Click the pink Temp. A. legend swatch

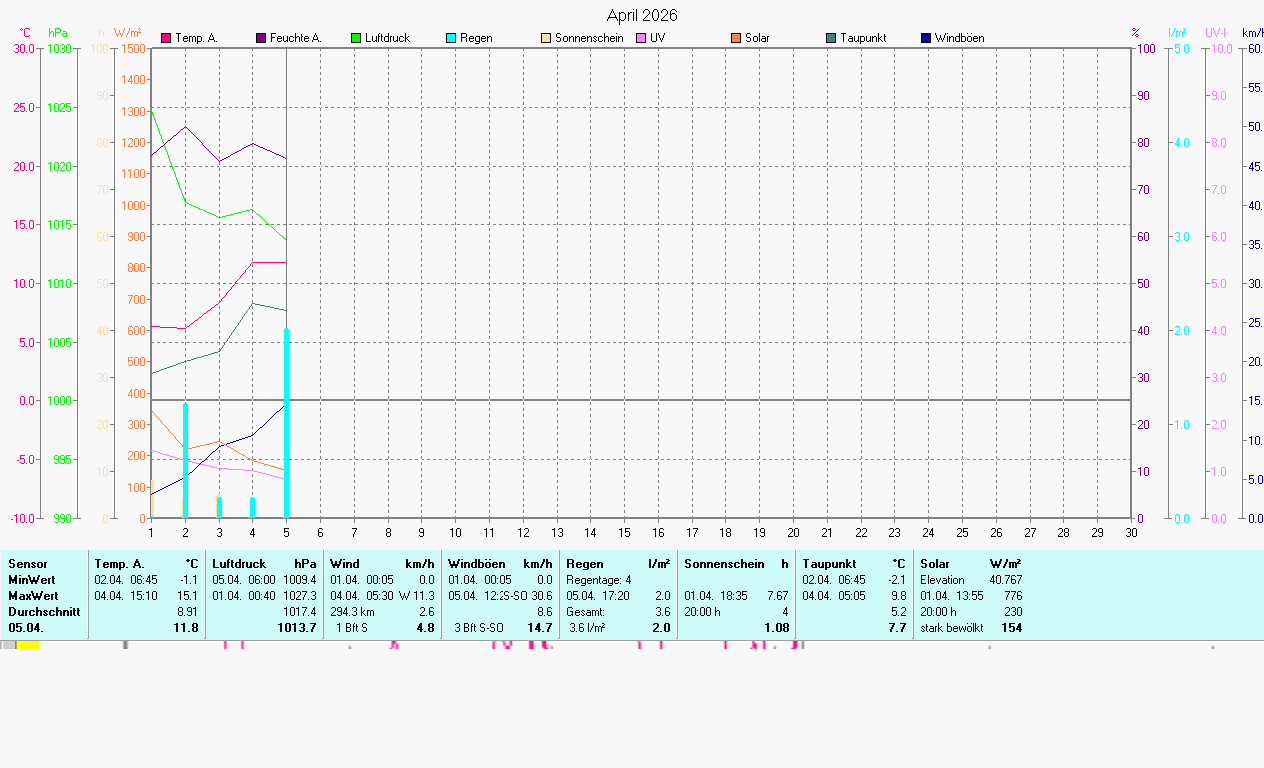pos(166,38)
